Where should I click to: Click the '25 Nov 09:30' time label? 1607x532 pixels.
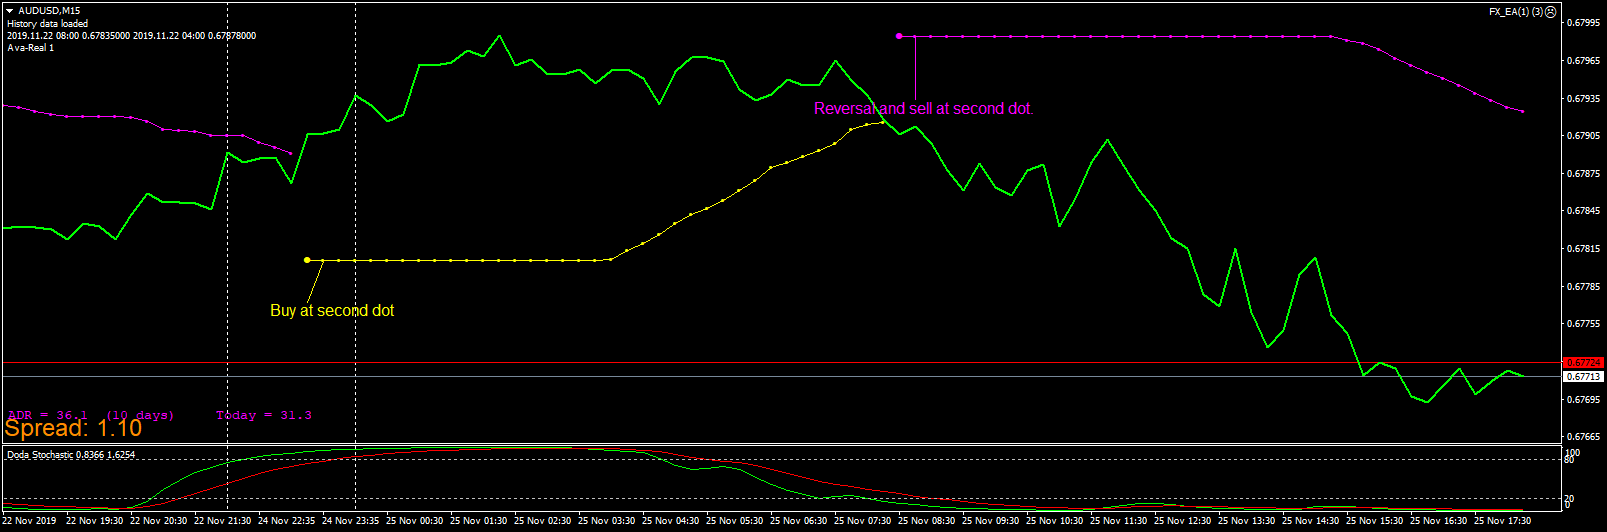click(991, 520)
